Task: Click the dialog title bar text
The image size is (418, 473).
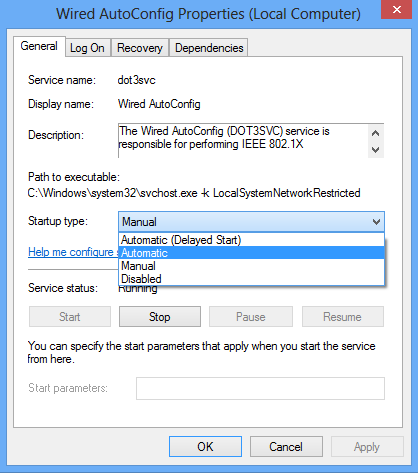Action: pyautogui.click(x=208, y=14)
